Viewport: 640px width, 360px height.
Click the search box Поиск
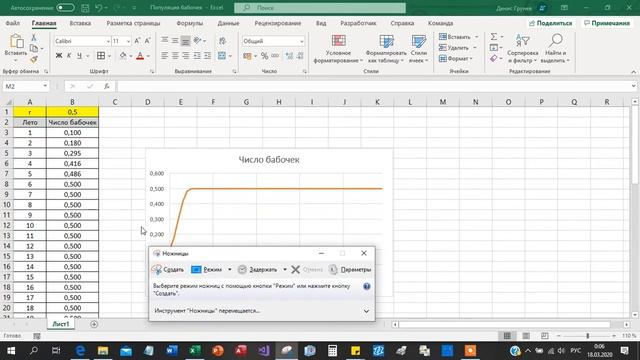pos(320,8)
